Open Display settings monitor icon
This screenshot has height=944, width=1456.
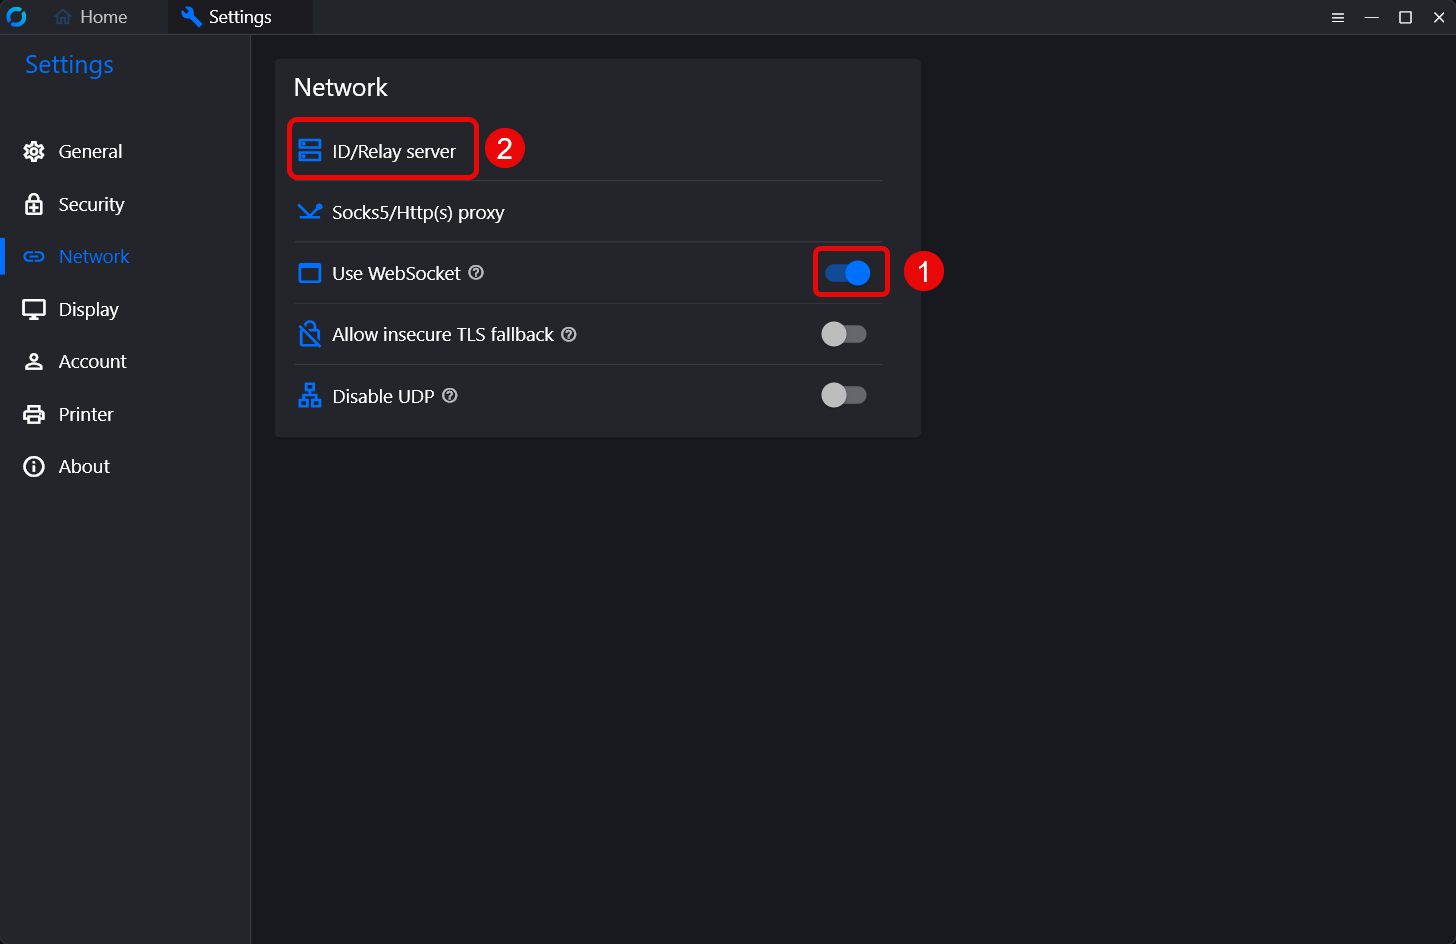[x=34, y=309]
